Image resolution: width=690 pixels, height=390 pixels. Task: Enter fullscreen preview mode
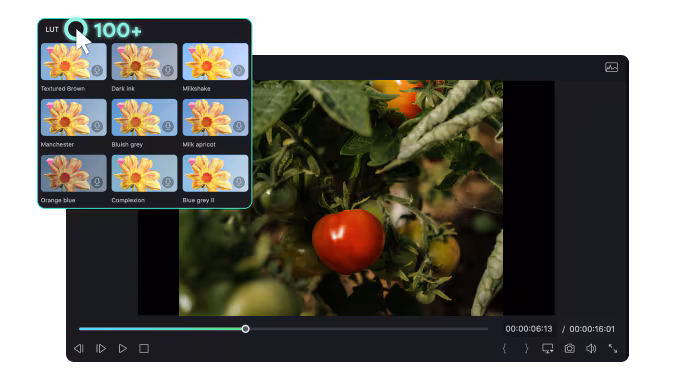point(613,349)
